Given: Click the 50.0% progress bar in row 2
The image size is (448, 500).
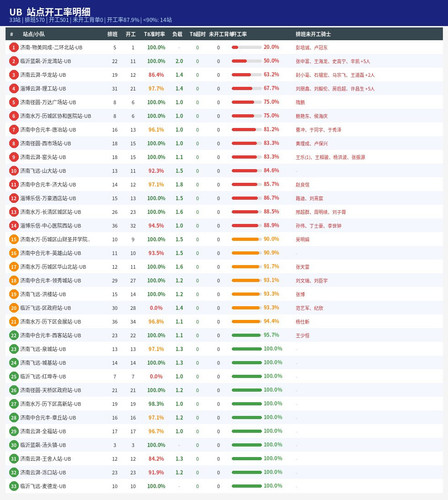Looking at the screenshot, I should coord(247,61).
